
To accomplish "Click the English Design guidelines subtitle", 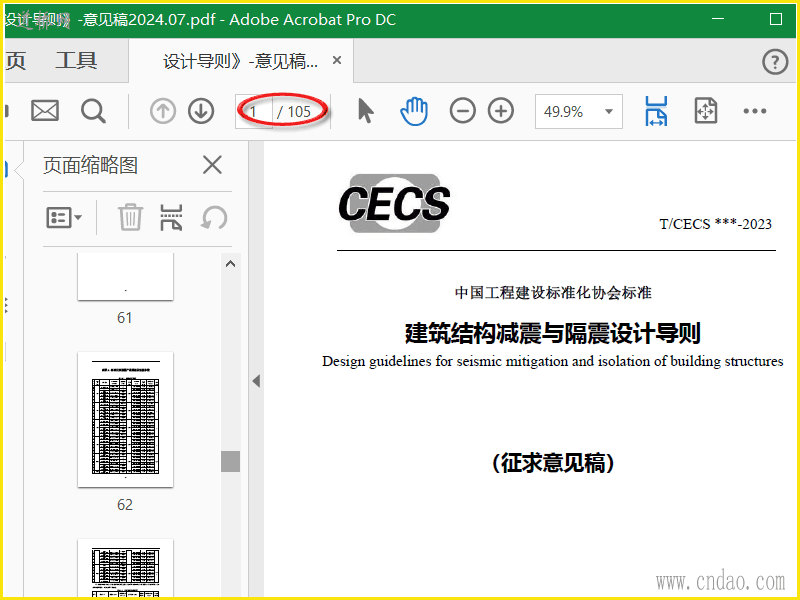I will click(553, 361).
